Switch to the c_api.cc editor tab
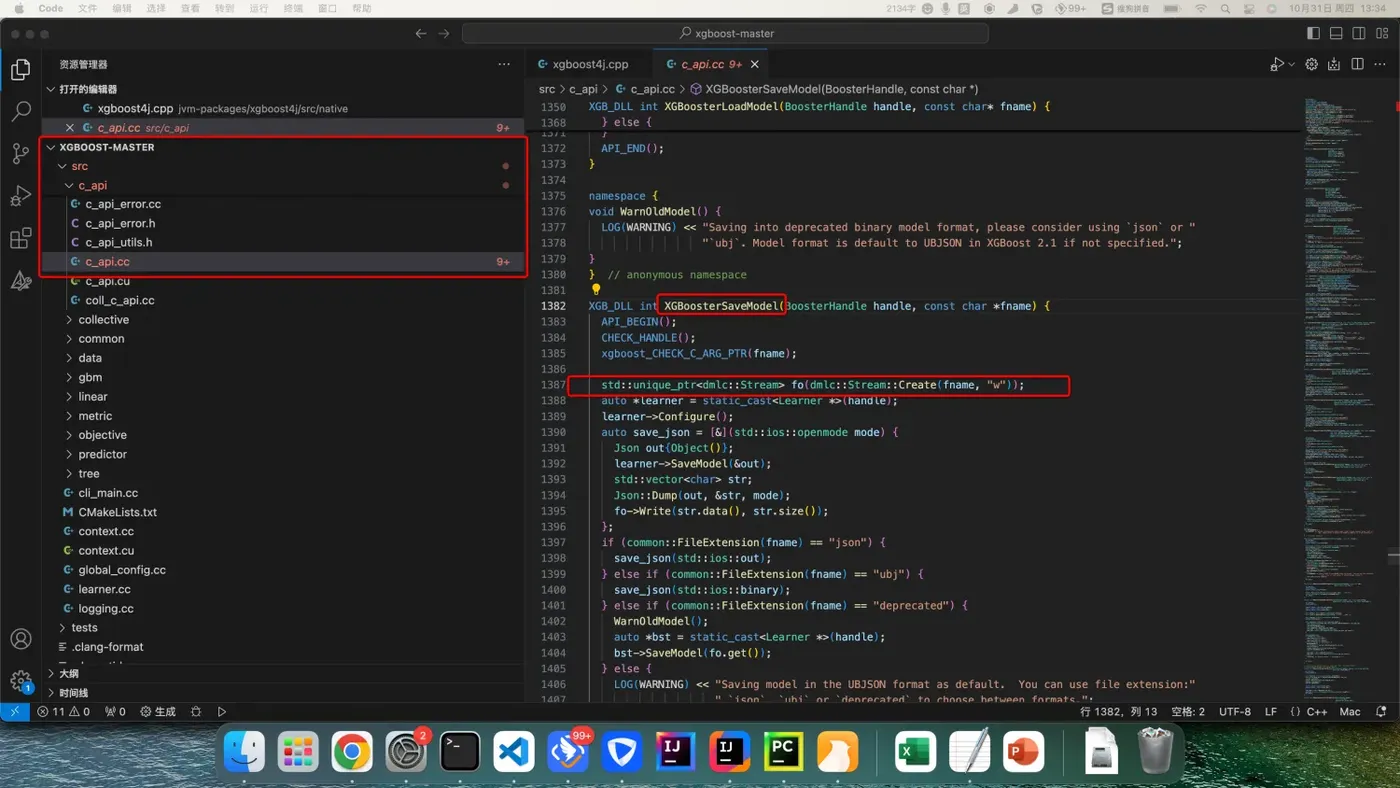The height and width of the screenshot is (788, 1400). coord(711,64)
